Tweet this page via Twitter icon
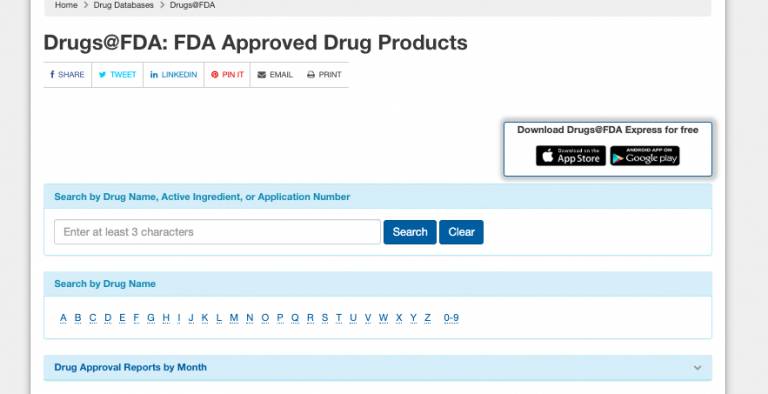 pos(118,75)
